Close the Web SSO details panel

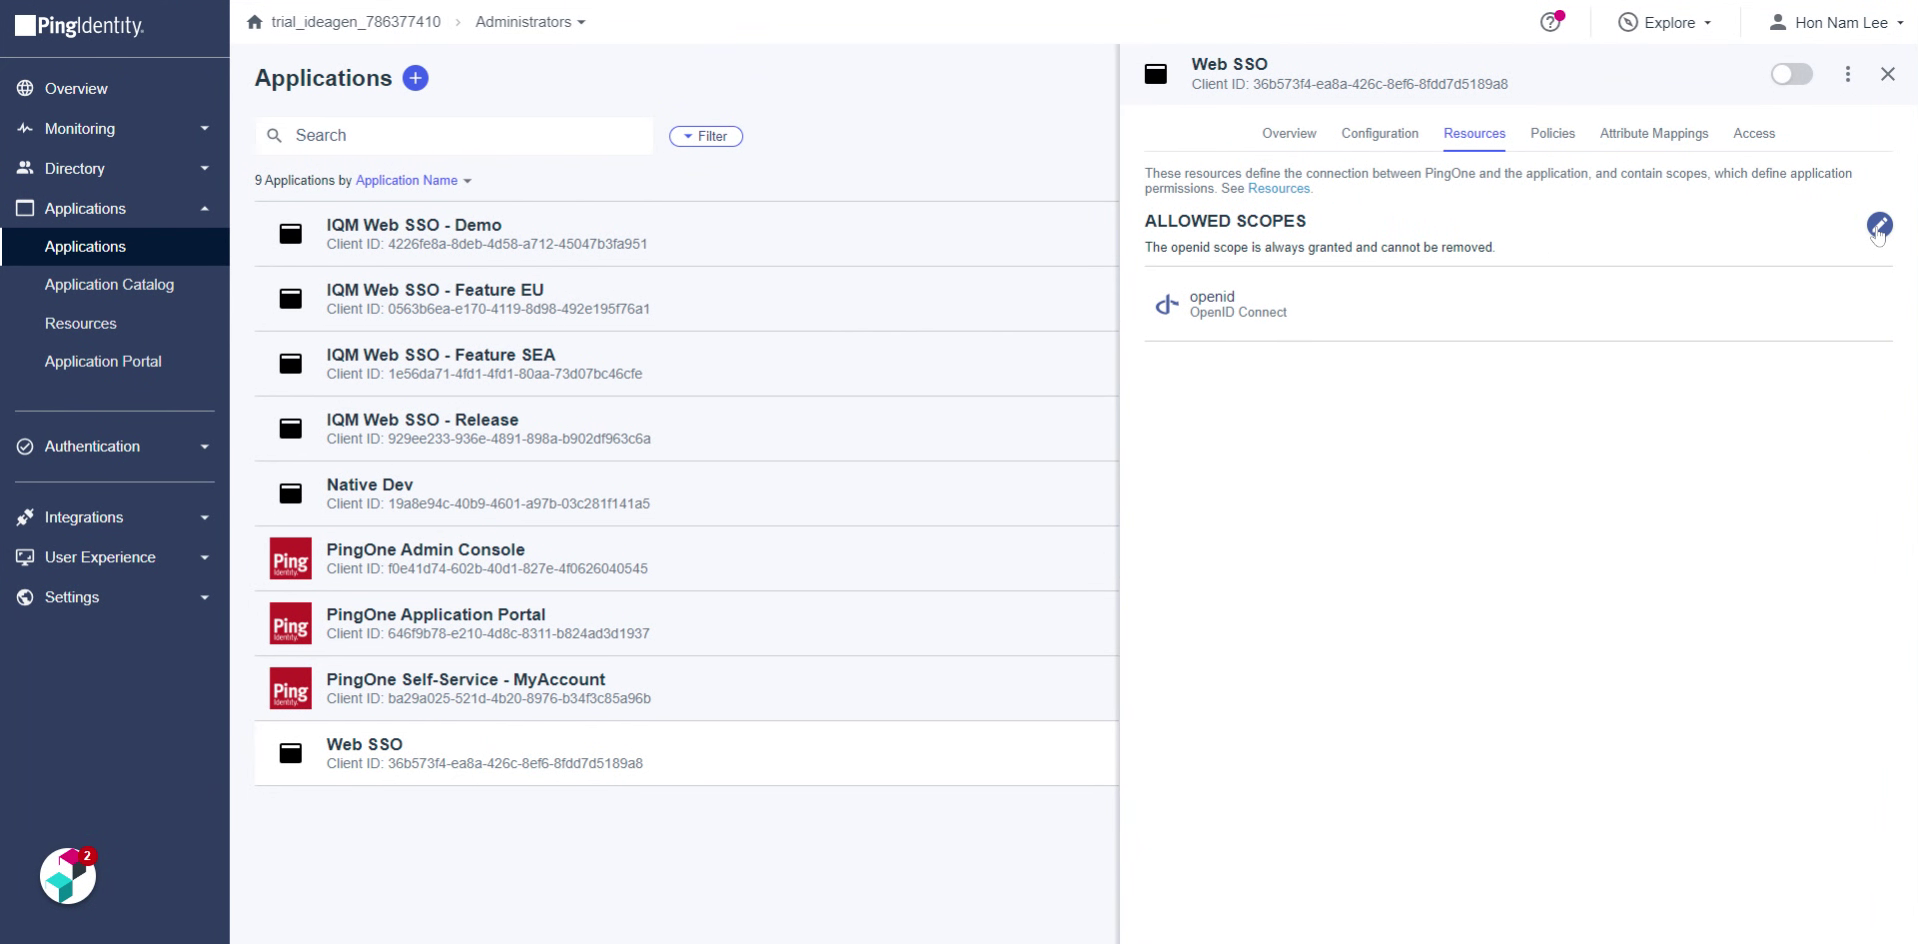pos(1887,74)
